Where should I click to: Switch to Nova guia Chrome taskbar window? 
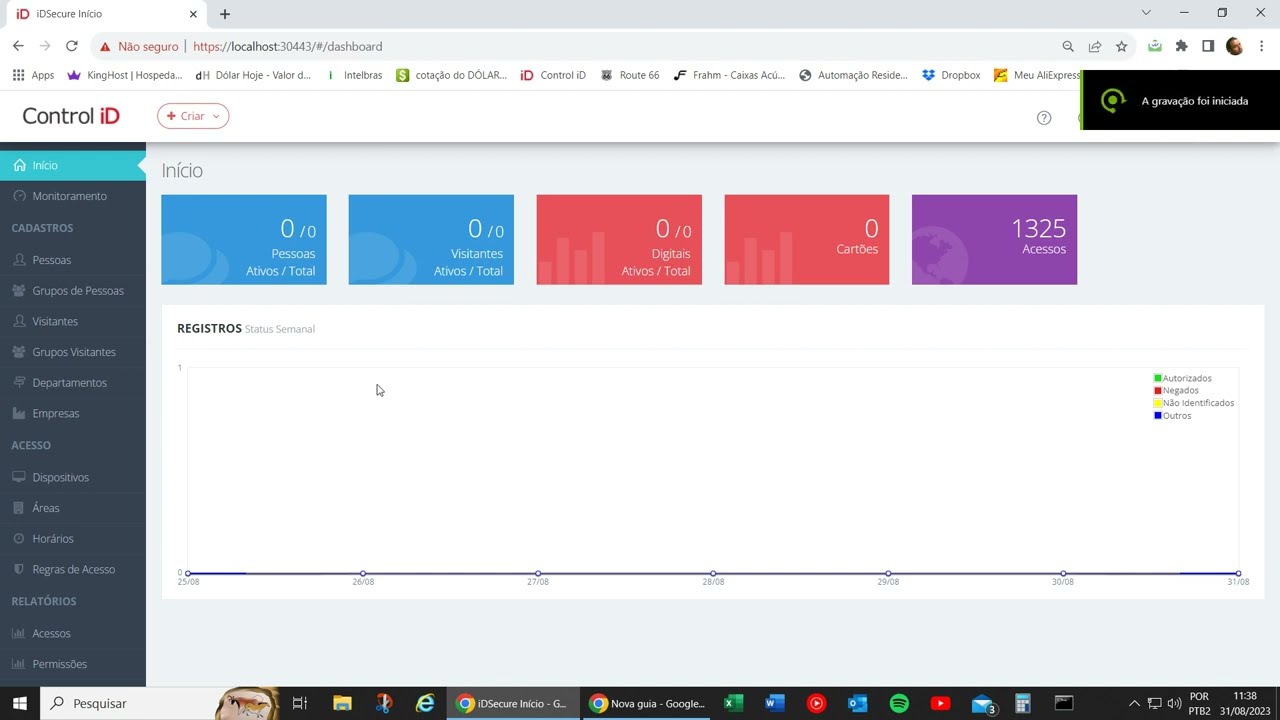coord(647,703)
